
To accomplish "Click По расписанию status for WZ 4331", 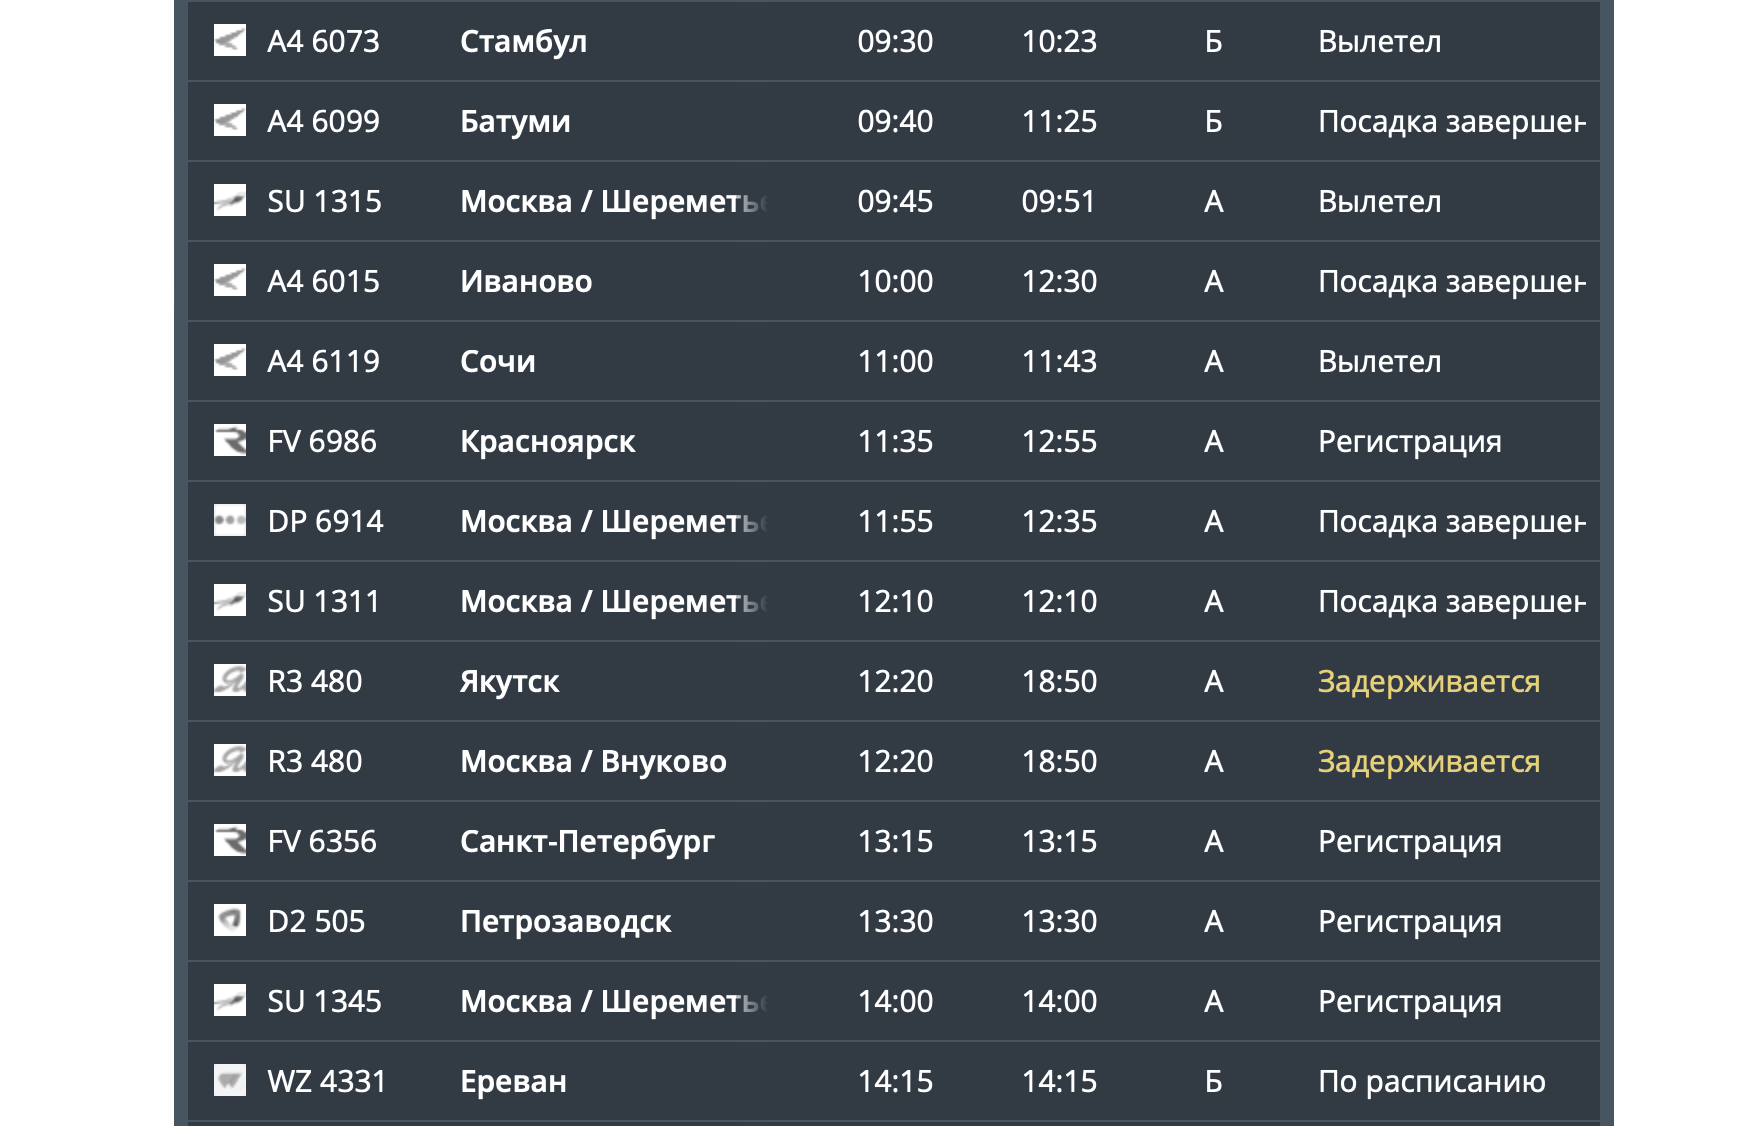I will point(1431,1081).
